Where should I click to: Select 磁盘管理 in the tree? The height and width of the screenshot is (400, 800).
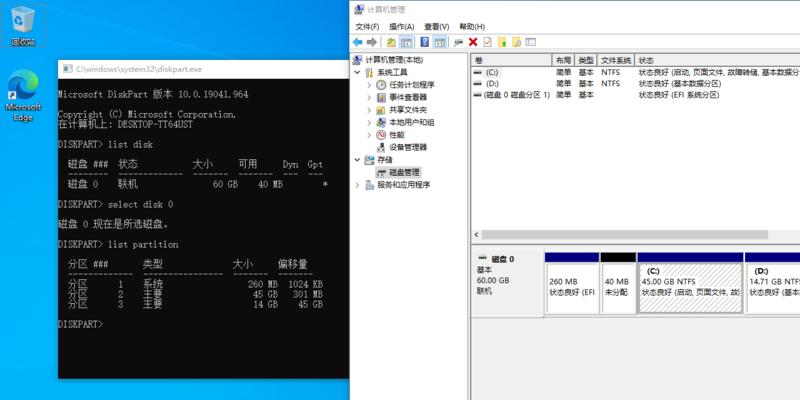point(404,172)
